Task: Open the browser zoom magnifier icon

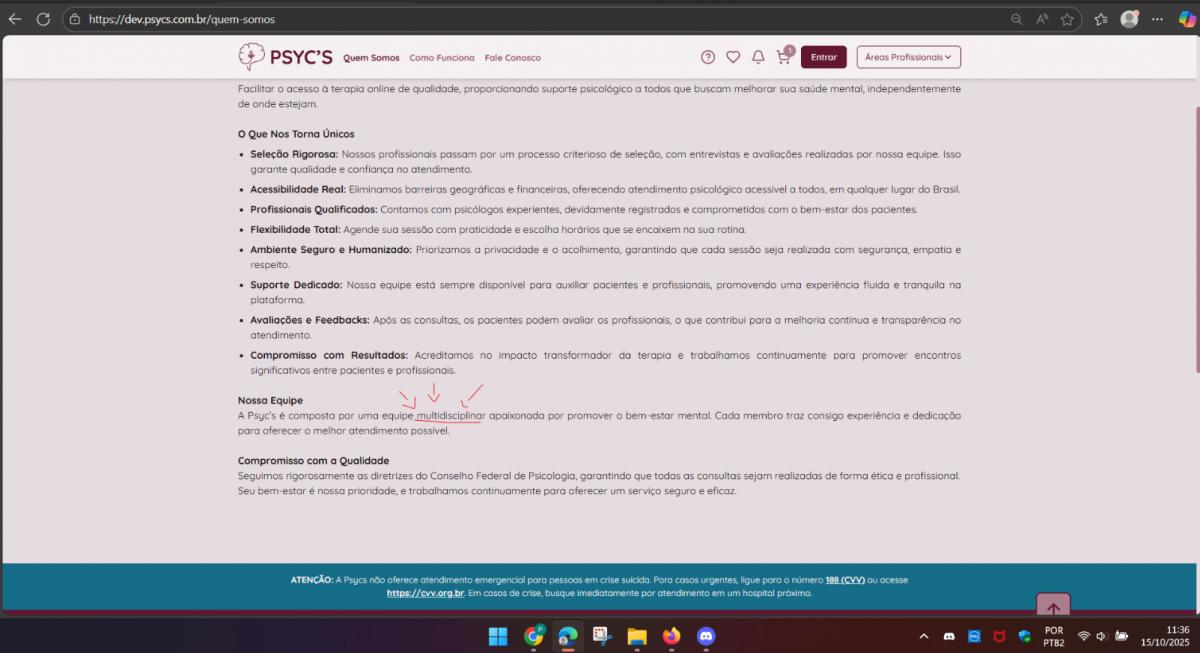Action: (x=1016, y=19)
